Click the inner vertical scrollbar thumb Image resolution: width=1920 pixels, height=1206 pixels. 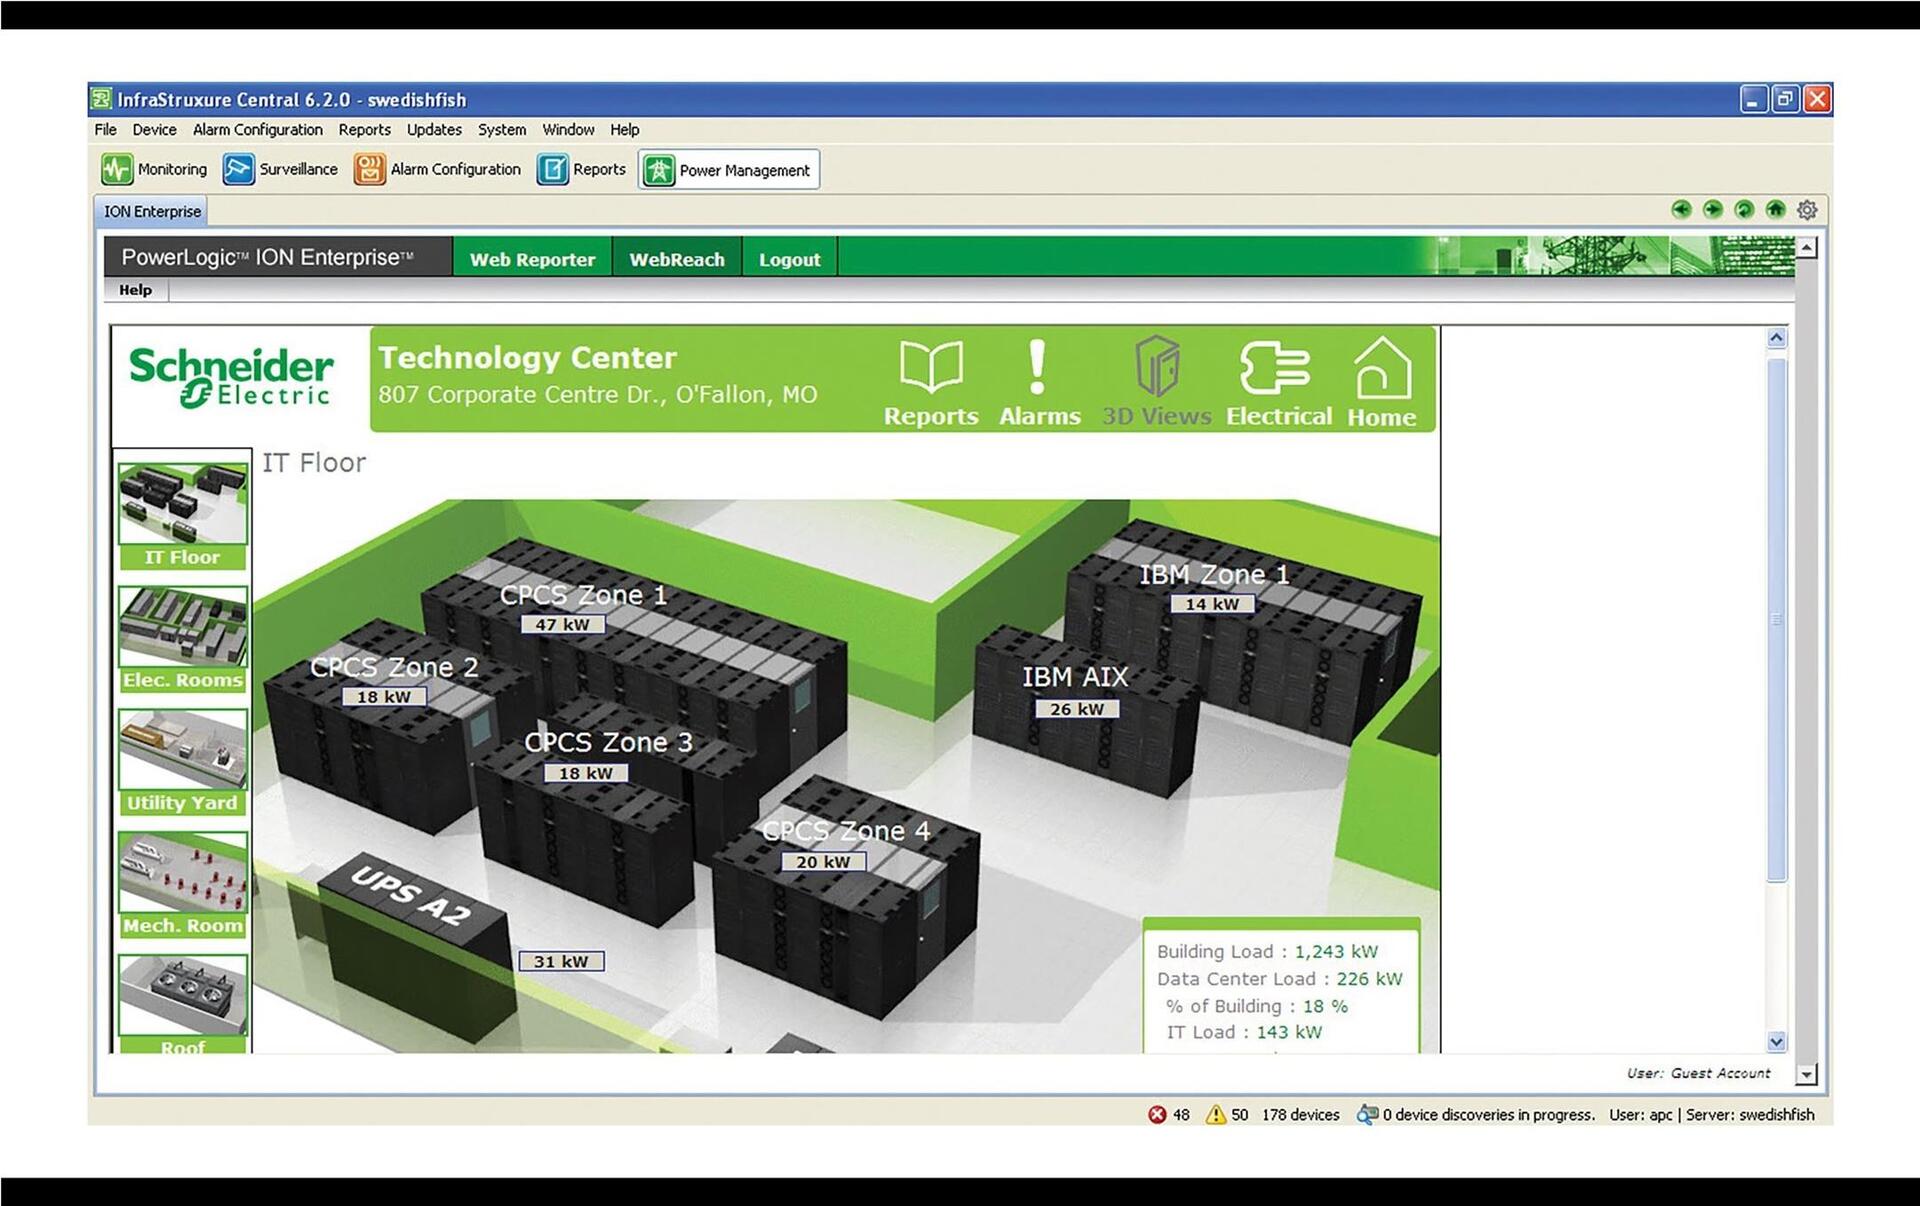[1776, 618]
